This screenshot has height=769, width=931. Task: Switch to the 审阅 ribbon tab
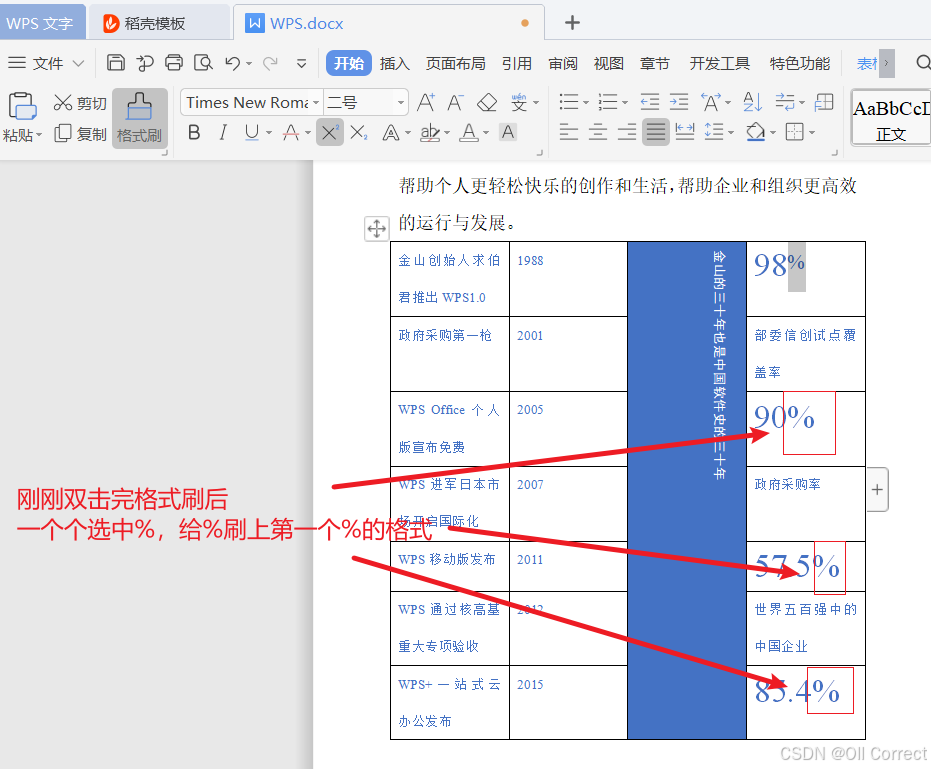click(563, 63)
